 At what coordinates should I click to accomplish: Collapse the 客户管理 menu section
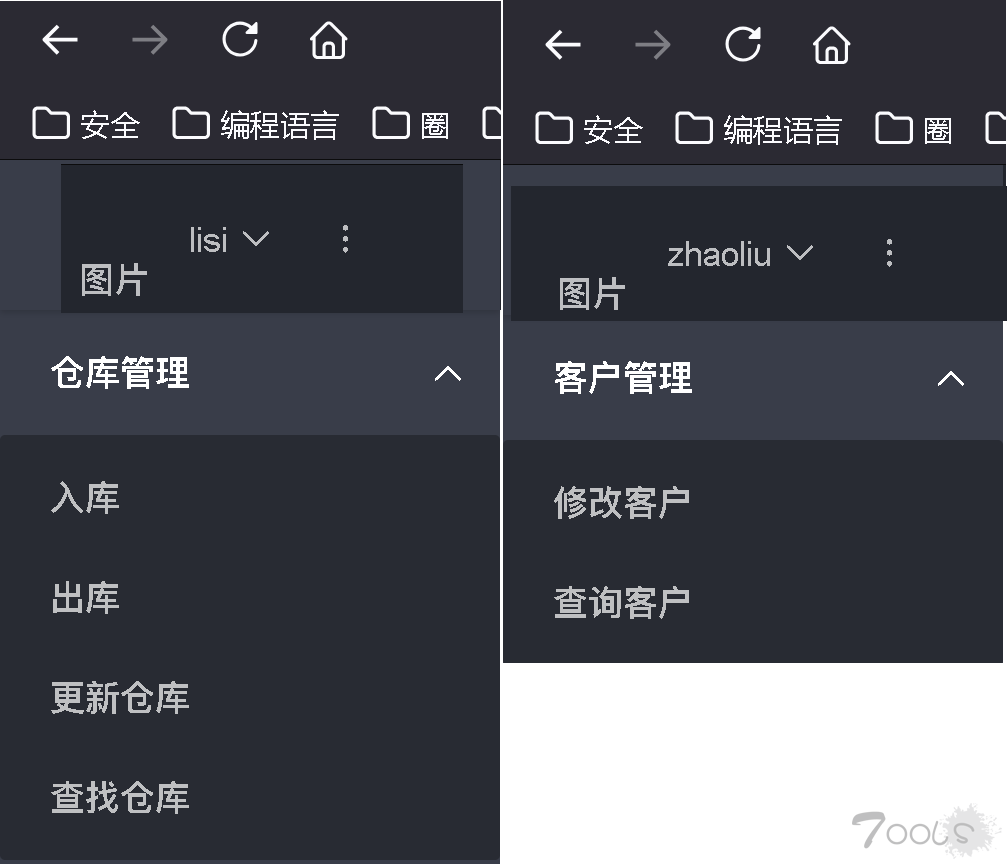[753, 378]
